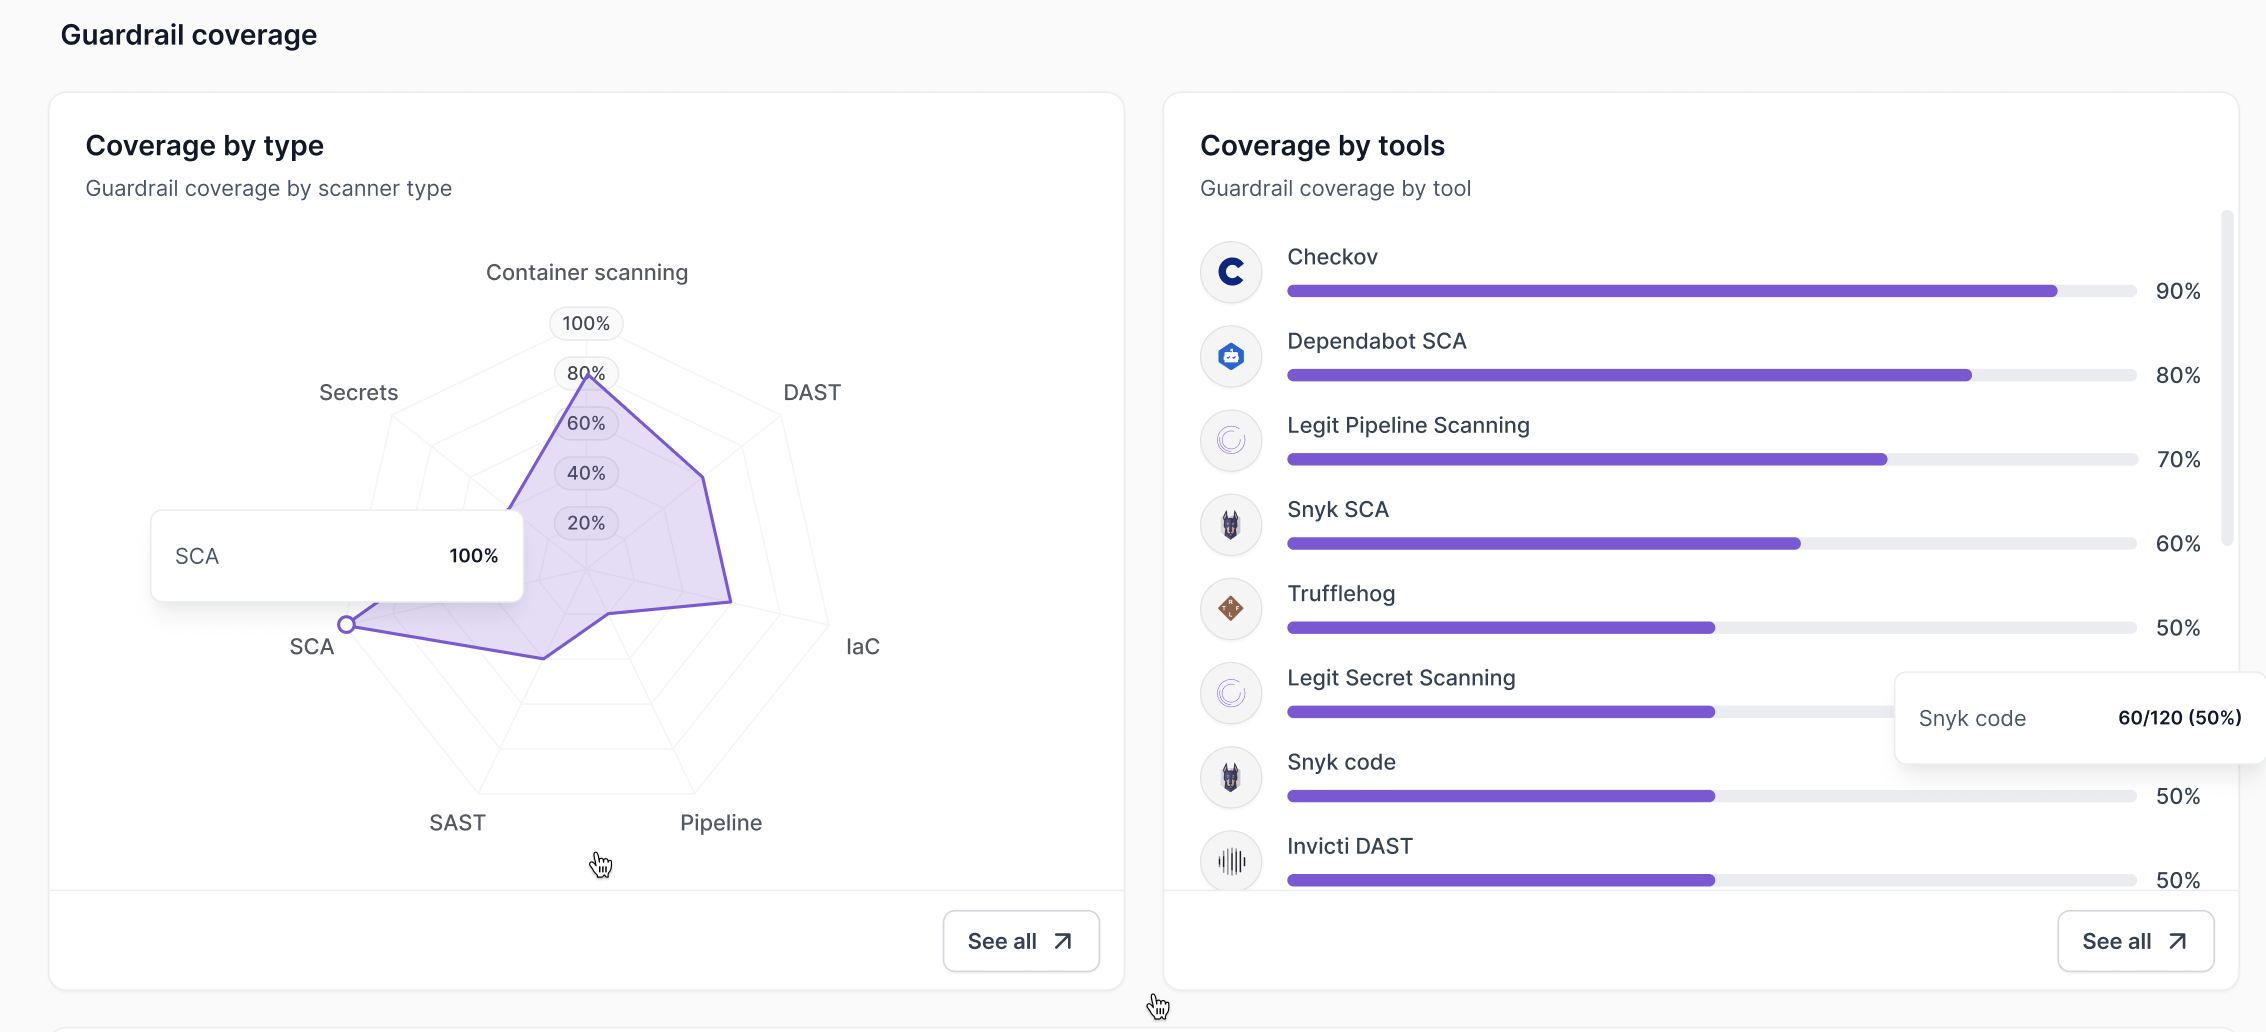
Task: Click the Checkov tool icon
Action: coord(1231,272)
